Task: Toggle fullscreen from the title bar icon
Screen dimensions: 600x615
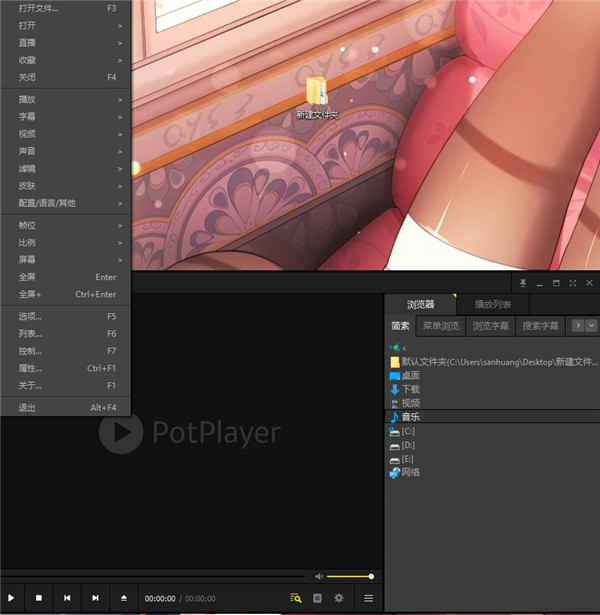Action: (573, 283)
